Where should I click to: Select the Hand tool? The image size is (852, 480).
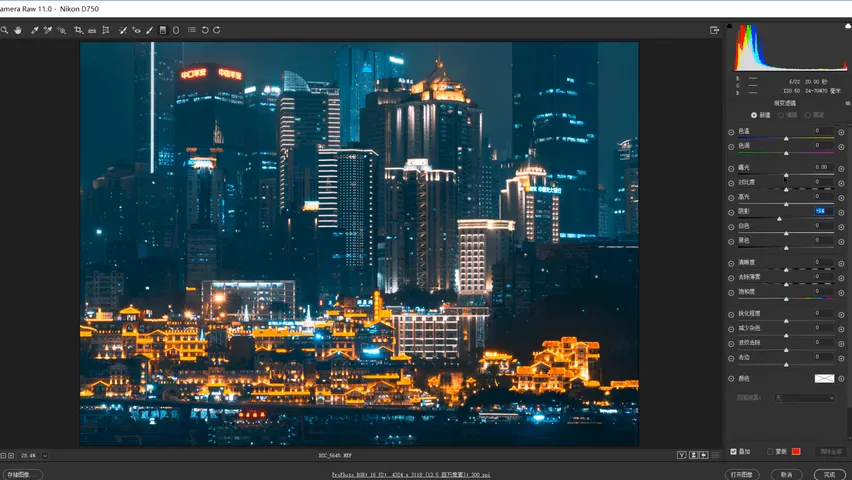coord(18,30)
